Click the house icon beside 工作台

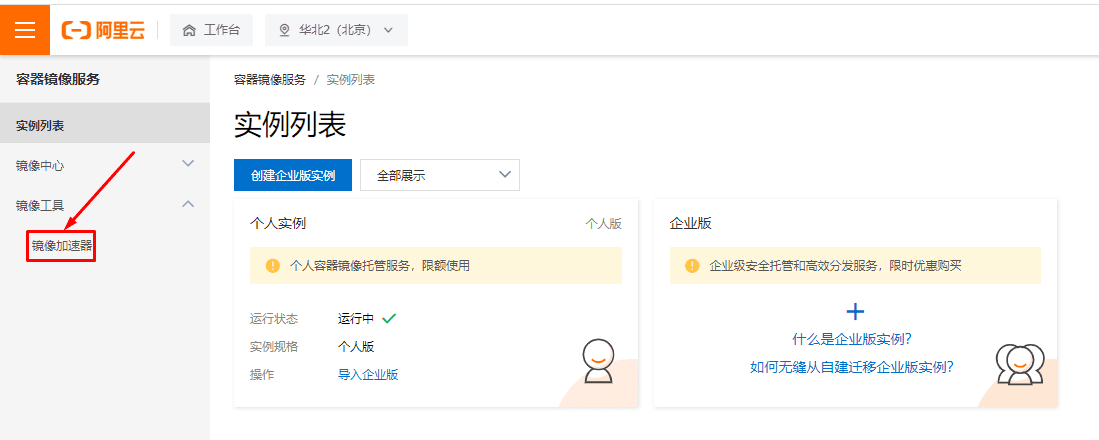(x=189, y=30)
